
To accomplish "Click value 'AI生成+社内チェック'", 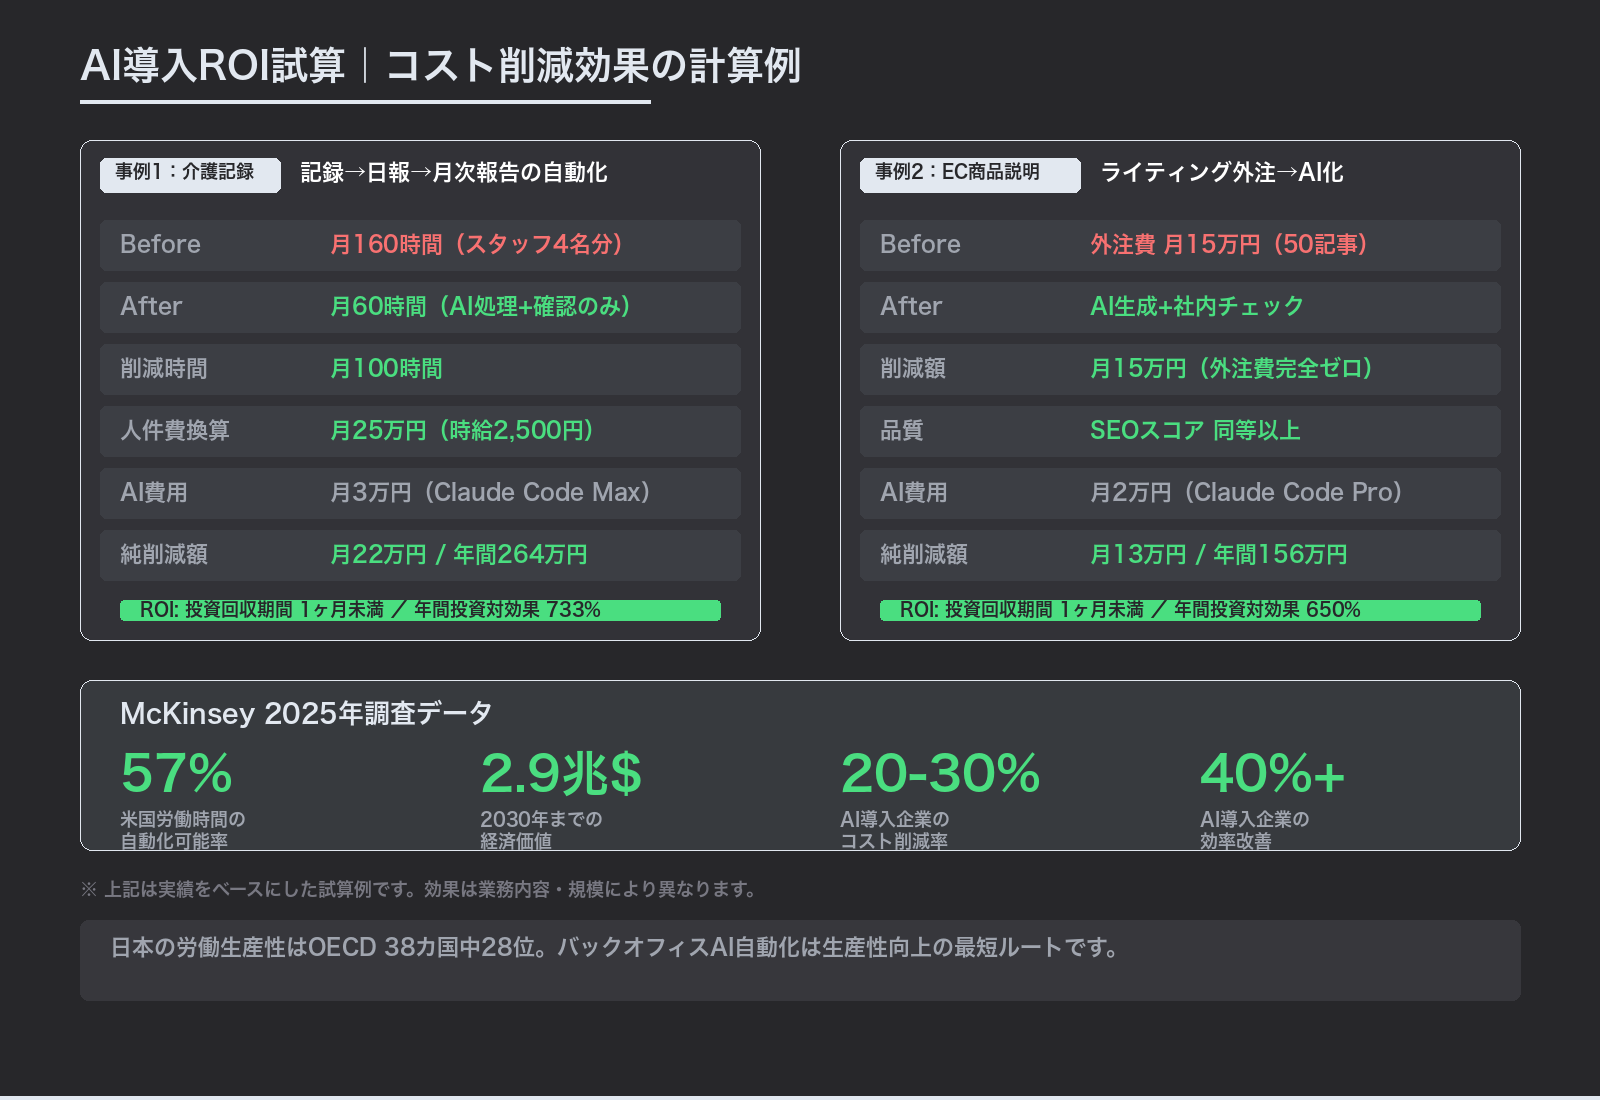I will point(1197,307).
